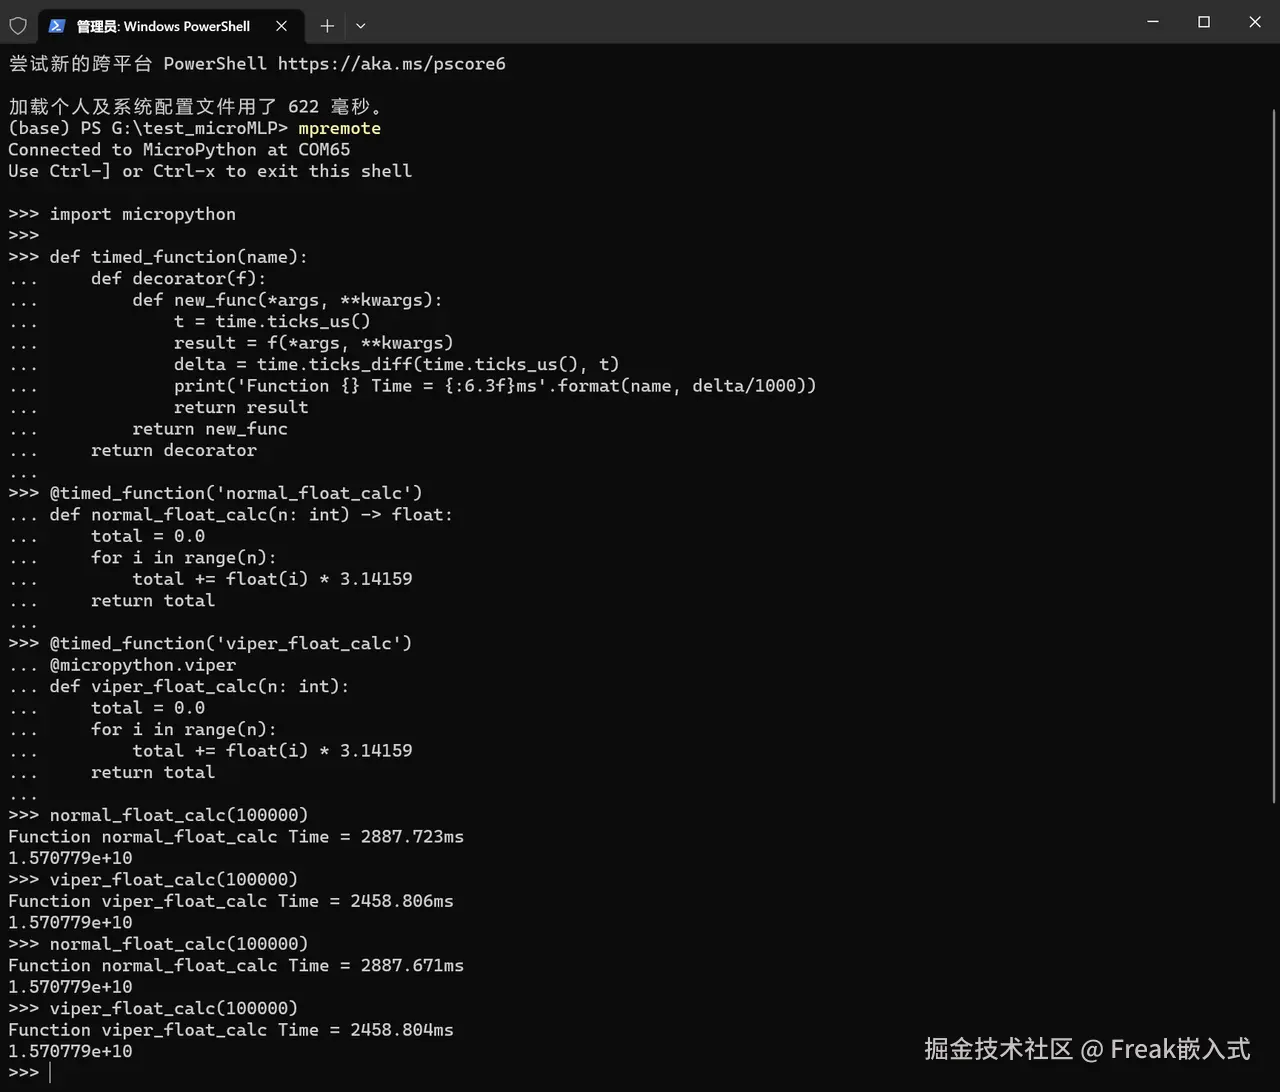This screenshot has width=1280, height=1092.
Task: Click the "return result" line
Action: pos(241,408)
